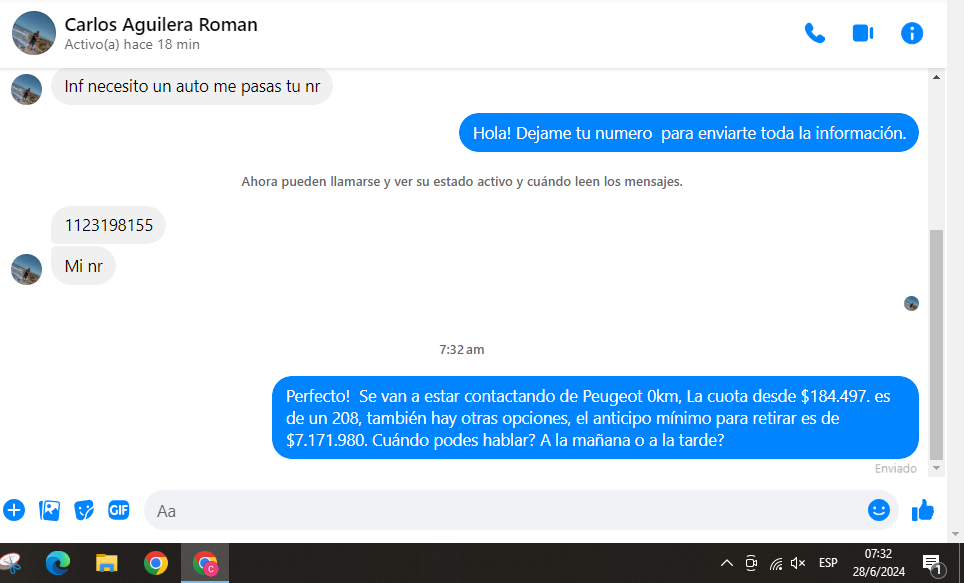Open the emoji picker in message box
This screenshot has height=583, width=964.
(x=879, y=510)
